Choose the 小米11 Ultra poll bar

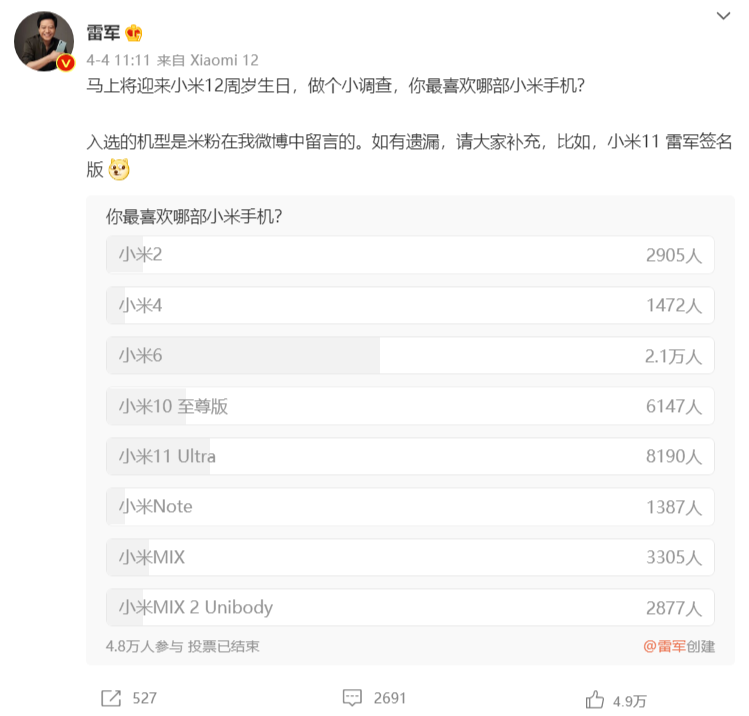coord(410,456)
